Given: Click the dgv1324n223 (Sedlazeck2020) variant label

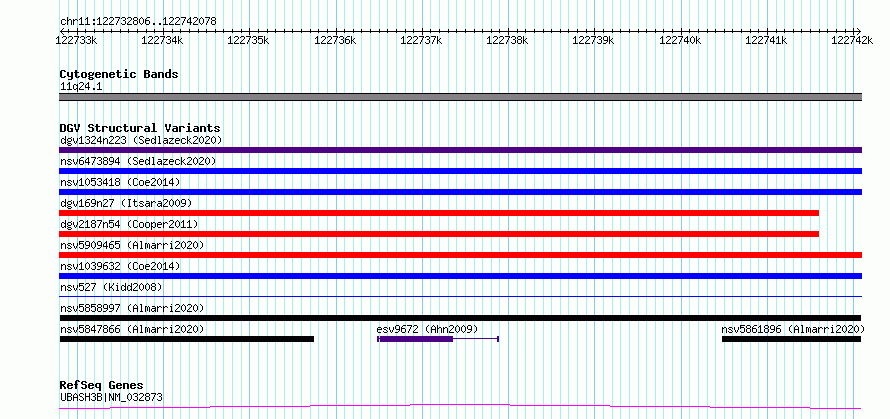Looking at the screenshot, I should click(x=141, y=140).
